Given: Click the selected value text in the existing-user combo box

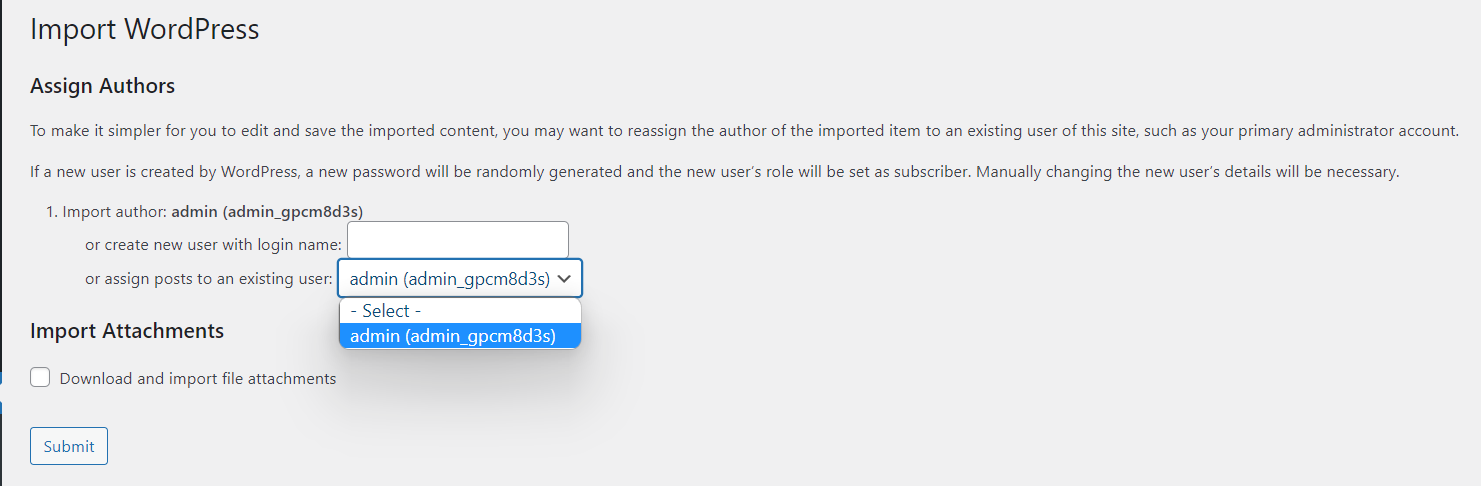Looking at the screenshot, I should click(x=449, y=279).
